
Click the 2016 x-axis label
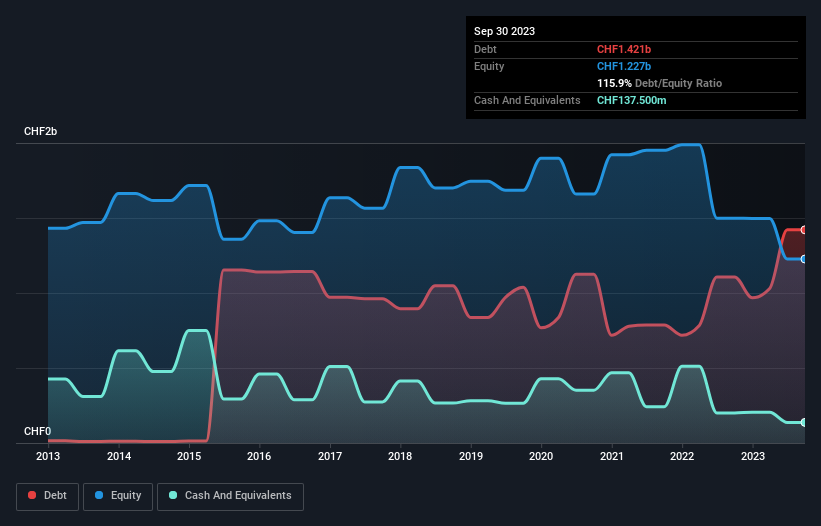(x=259, y=456)
